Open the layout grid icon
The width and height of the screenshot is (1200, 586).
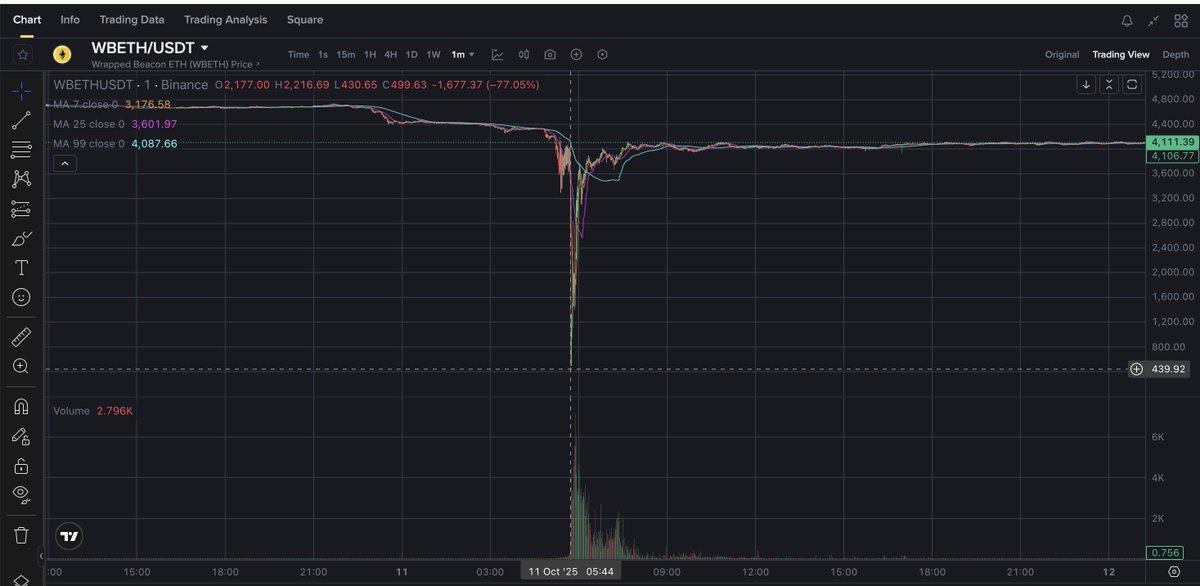[x=1181, y=20]
